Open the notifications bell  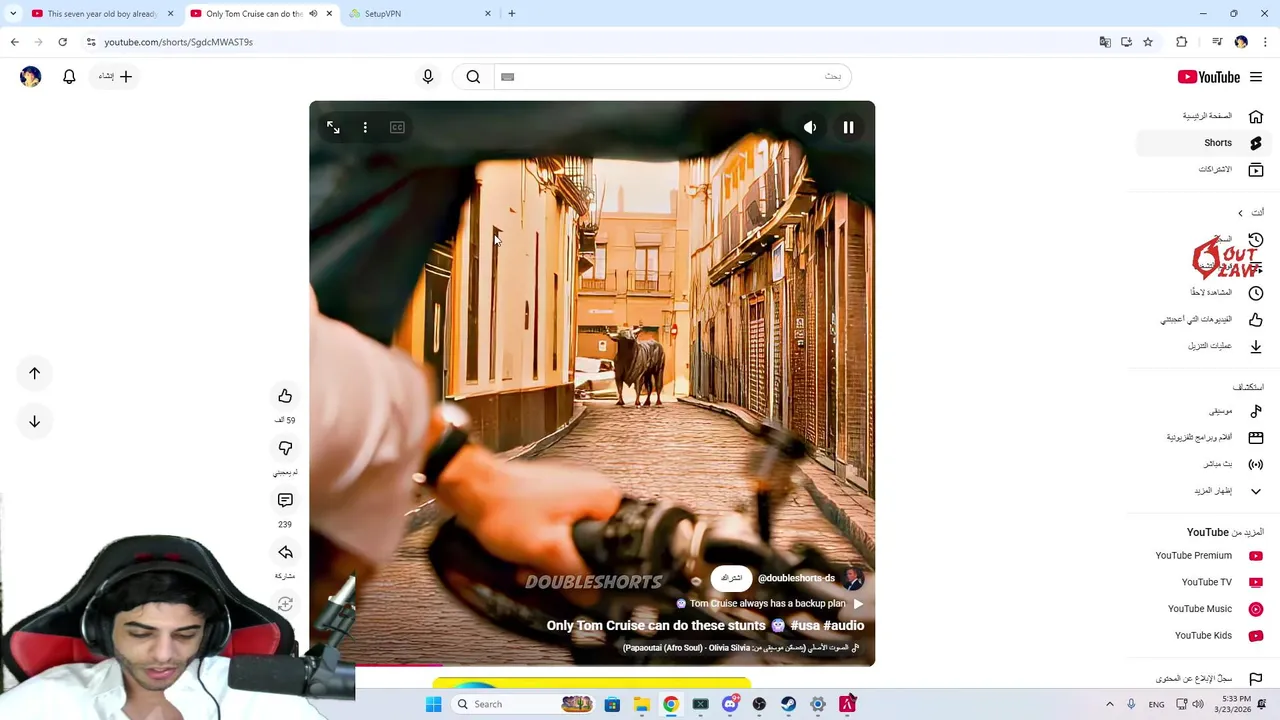(x=69, y=77)
